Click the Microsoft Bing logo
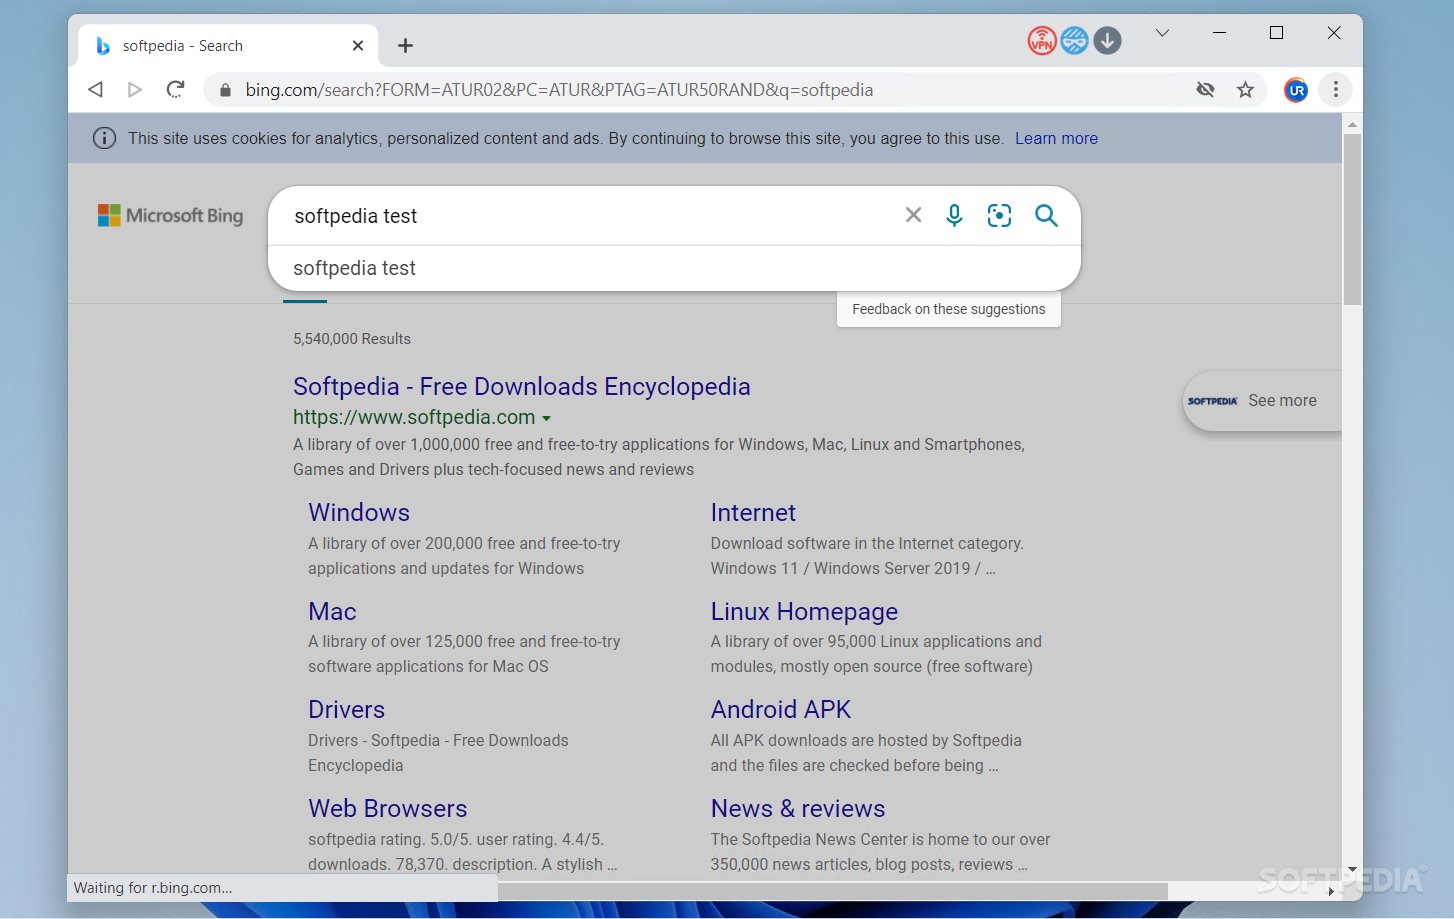The image size is (1454, 919). coord(170,215)
